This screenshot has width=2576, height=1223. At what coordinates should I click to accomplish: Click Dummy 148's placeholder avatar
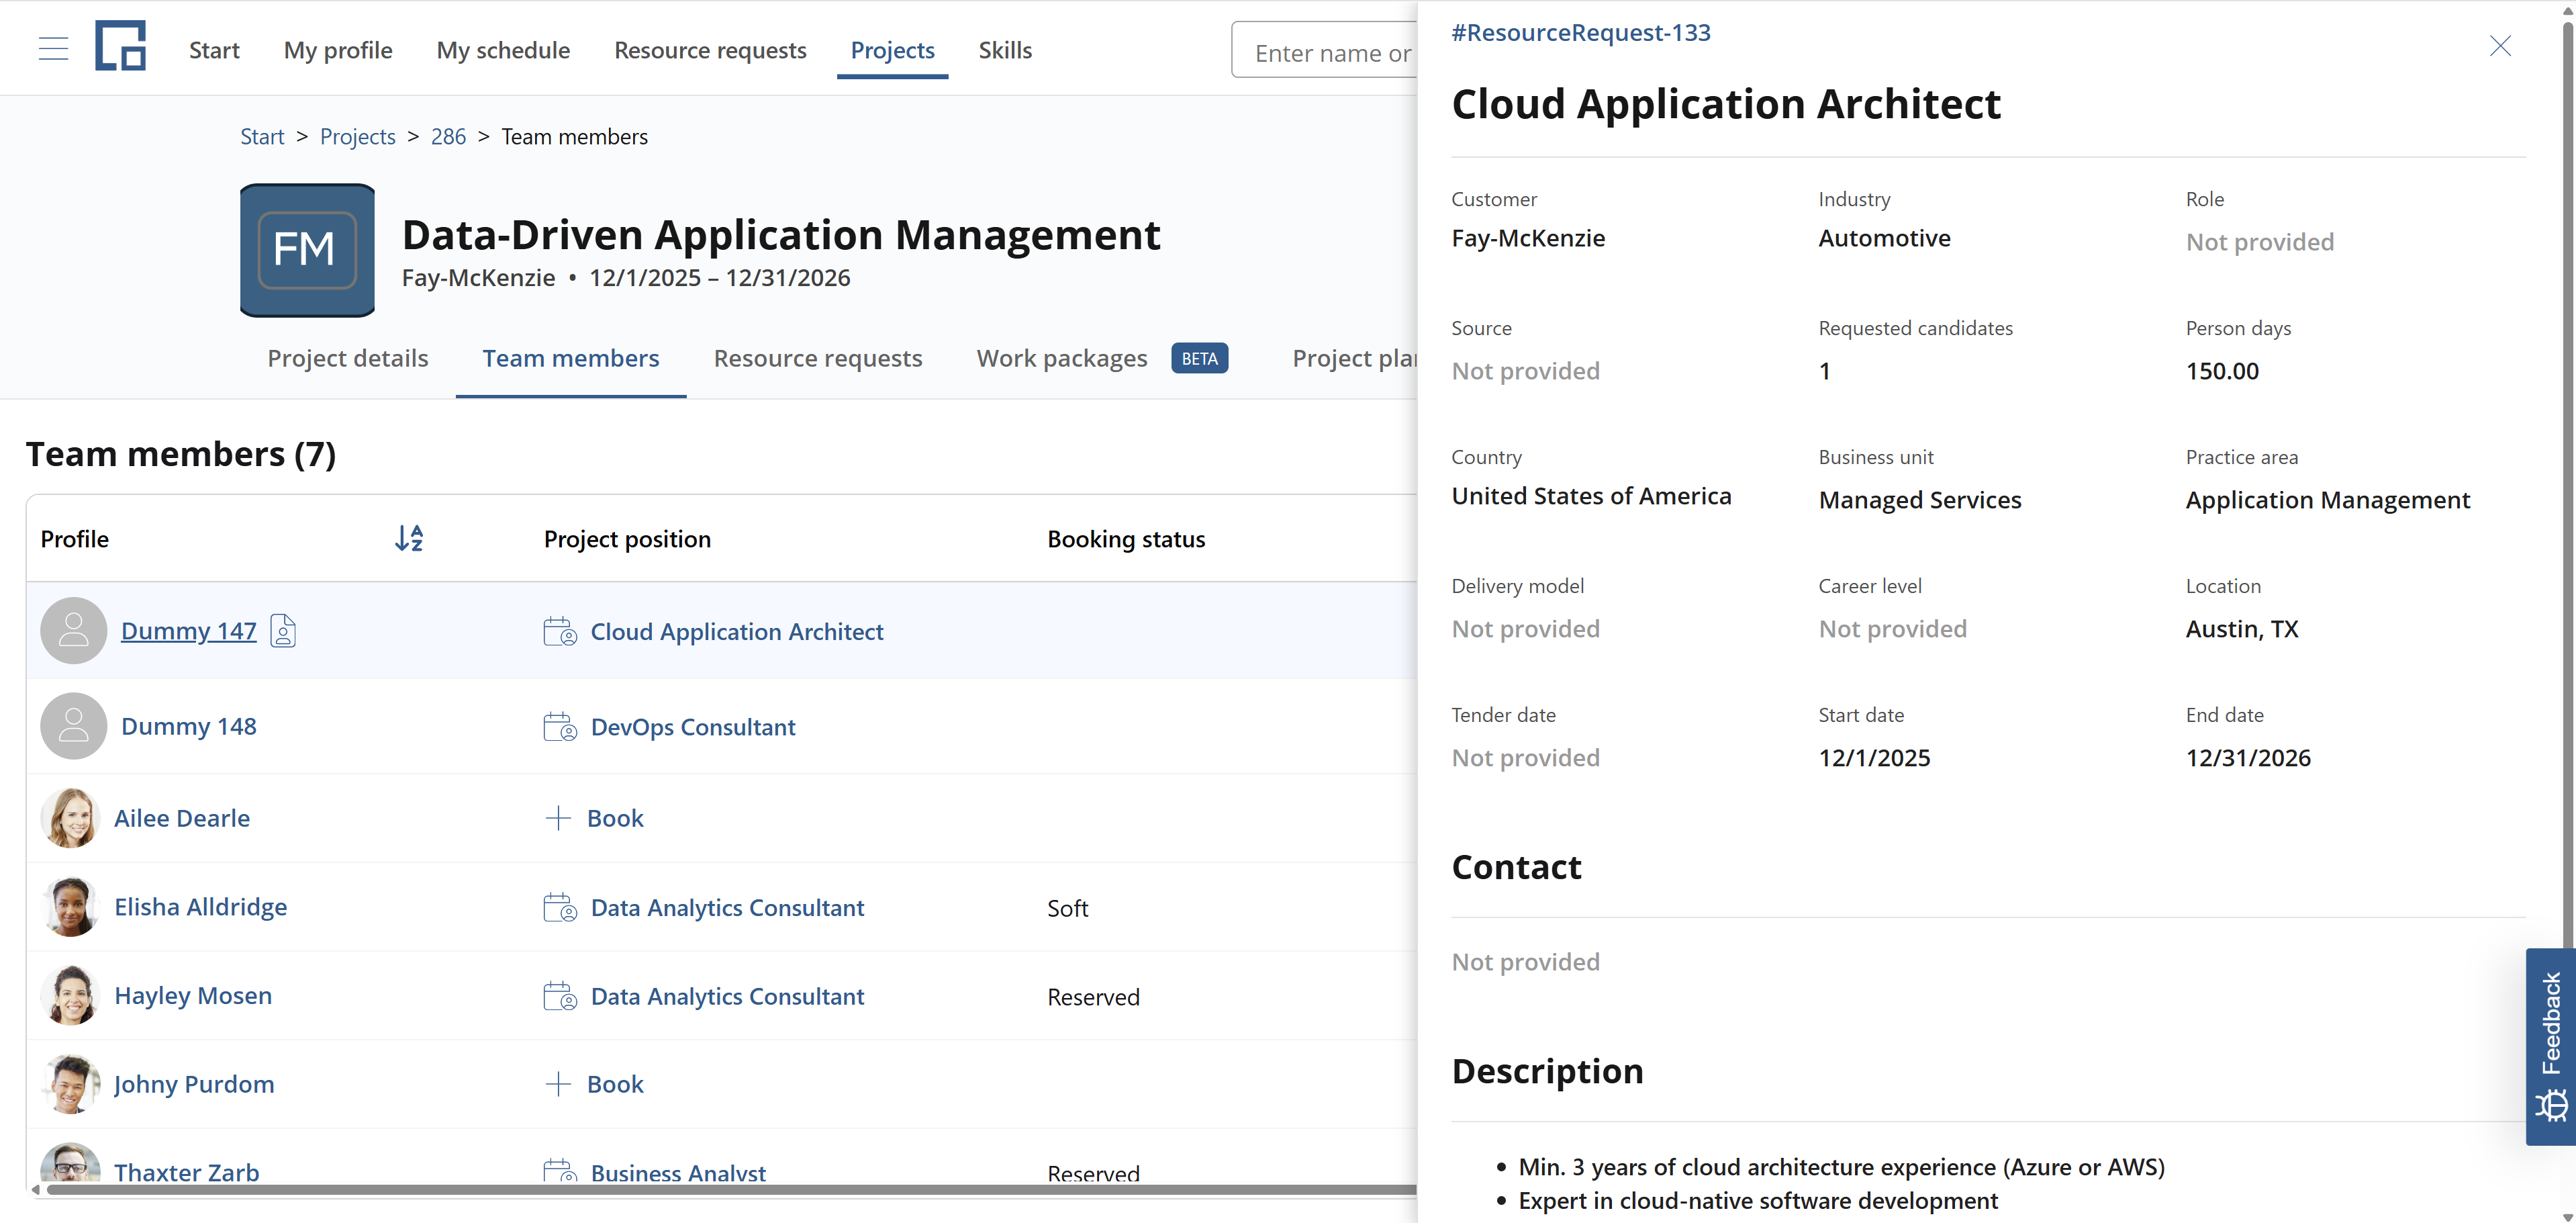73,726
